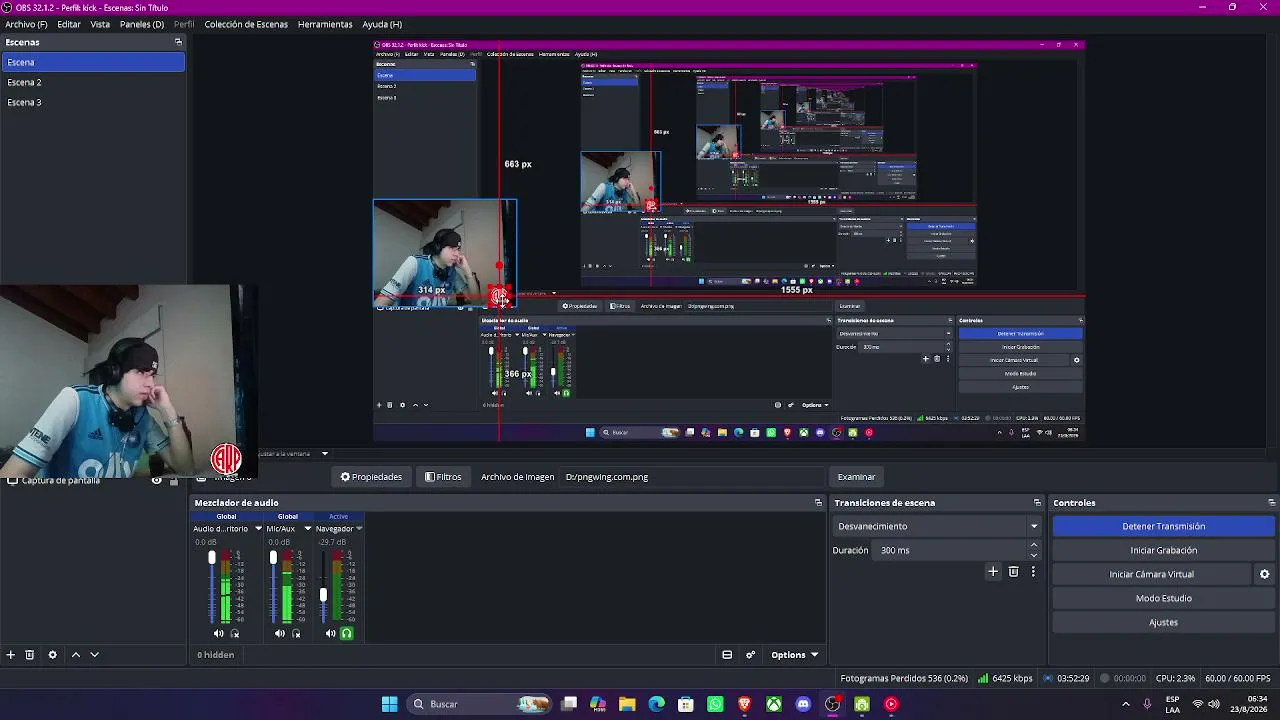Open Task View on the taskbar
The image size is (1280, 720).
click(x=569, y=704)
